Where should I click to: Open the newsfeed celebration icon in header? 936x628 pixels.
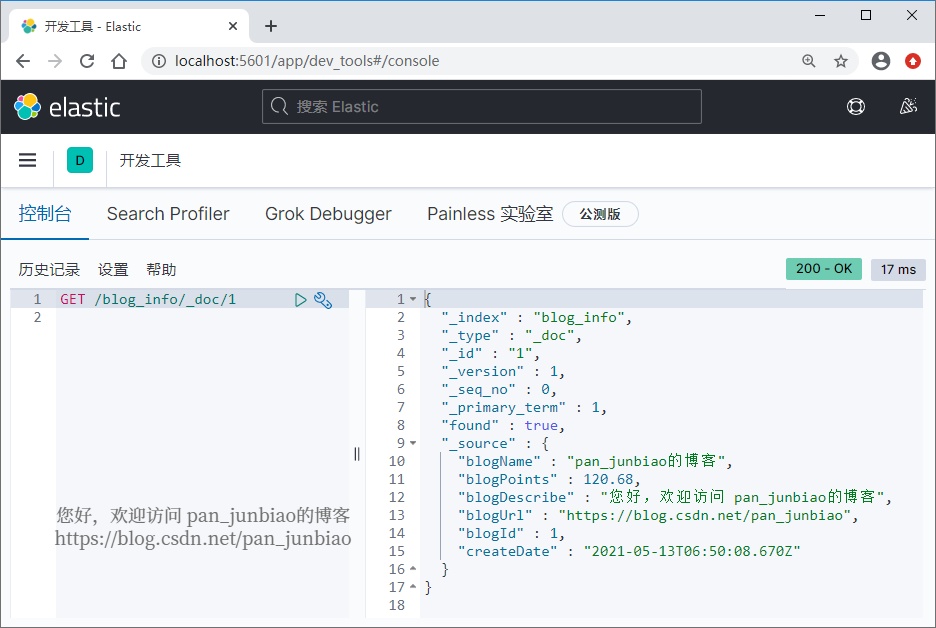pyautogui.click(x=908, y=107)
